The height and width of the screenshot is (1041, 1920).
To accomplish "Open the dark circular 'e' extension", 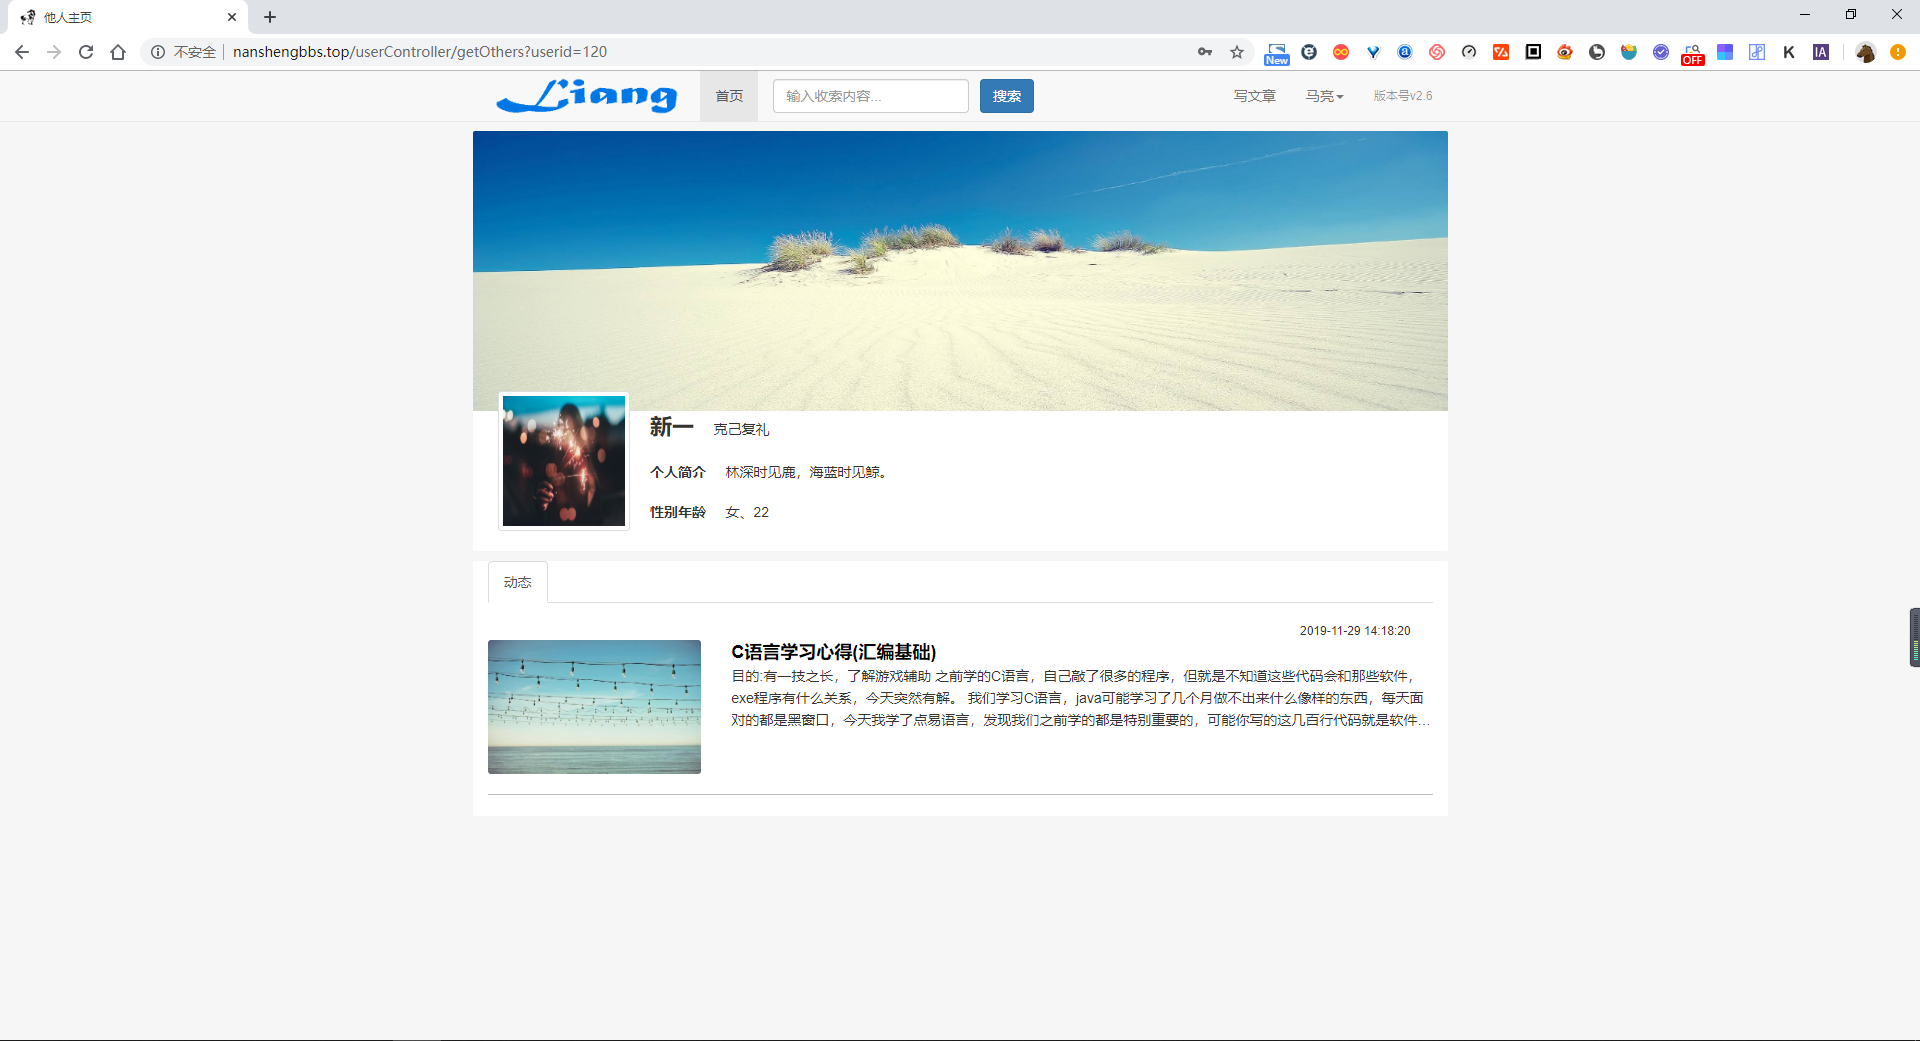I will click(1309, 52).
